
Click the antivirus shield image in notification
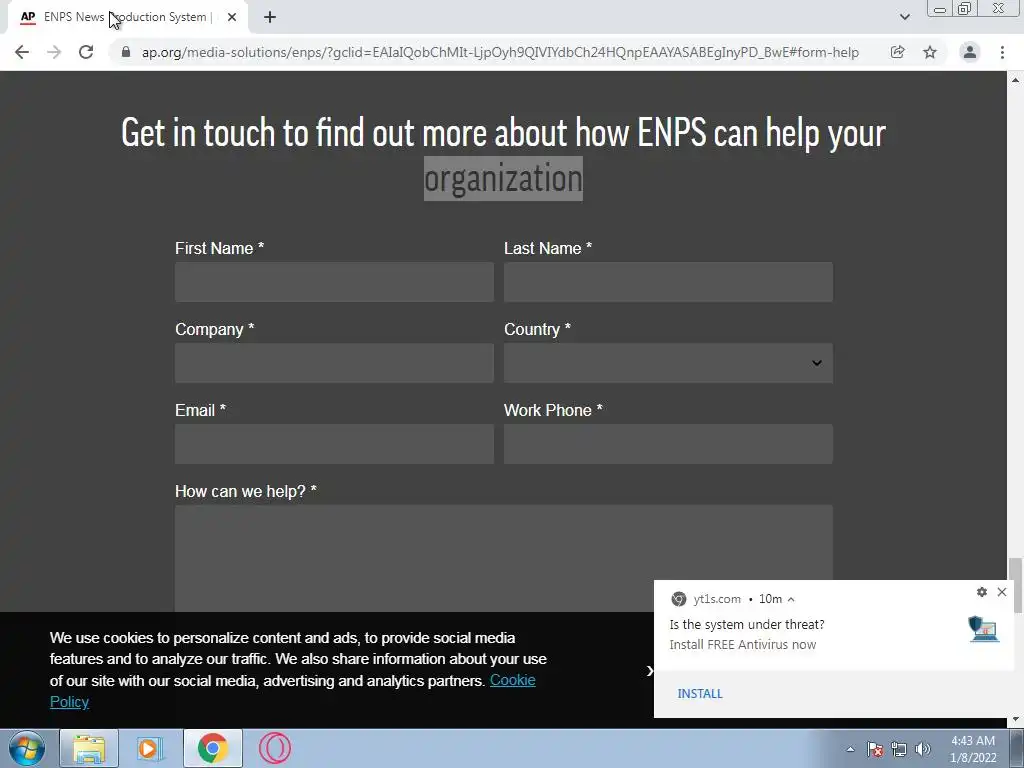point(984,629)
